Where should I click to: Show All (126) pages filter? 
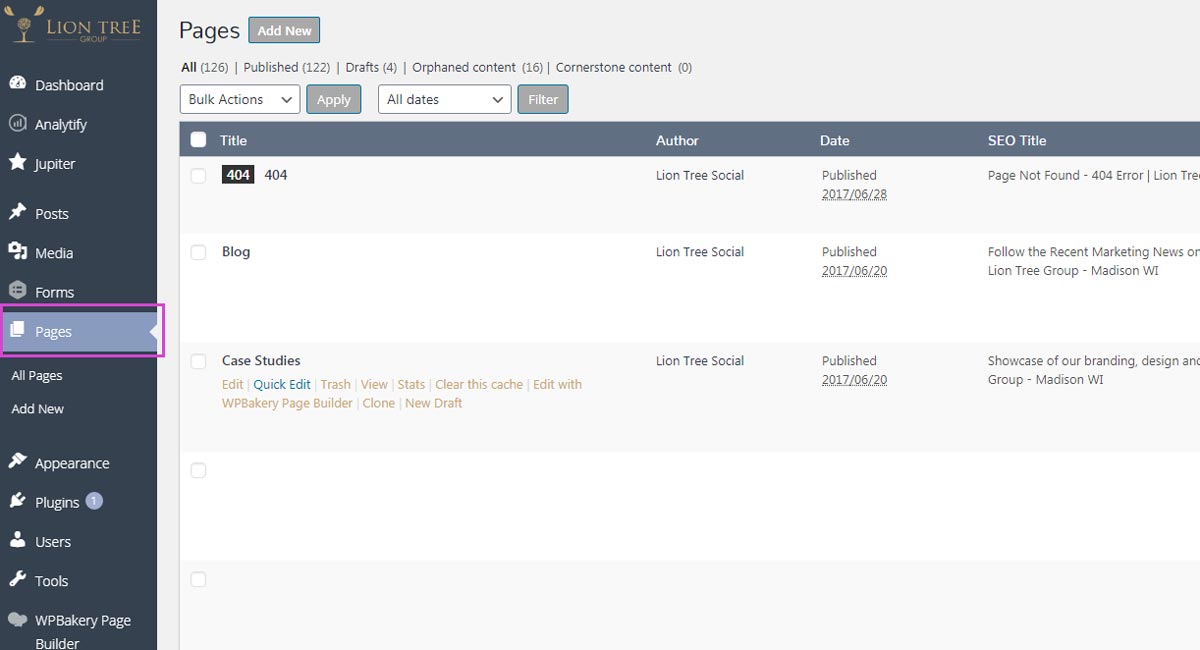coord(205,67)
